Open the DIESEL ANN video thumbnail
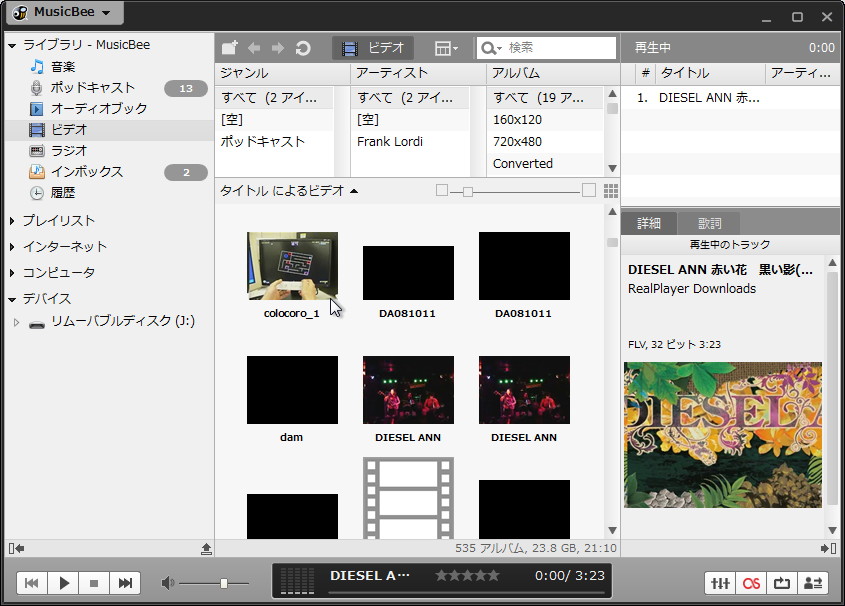Viewport: 845px width, 606px height. pyautogui.click(x=407, y=389)
